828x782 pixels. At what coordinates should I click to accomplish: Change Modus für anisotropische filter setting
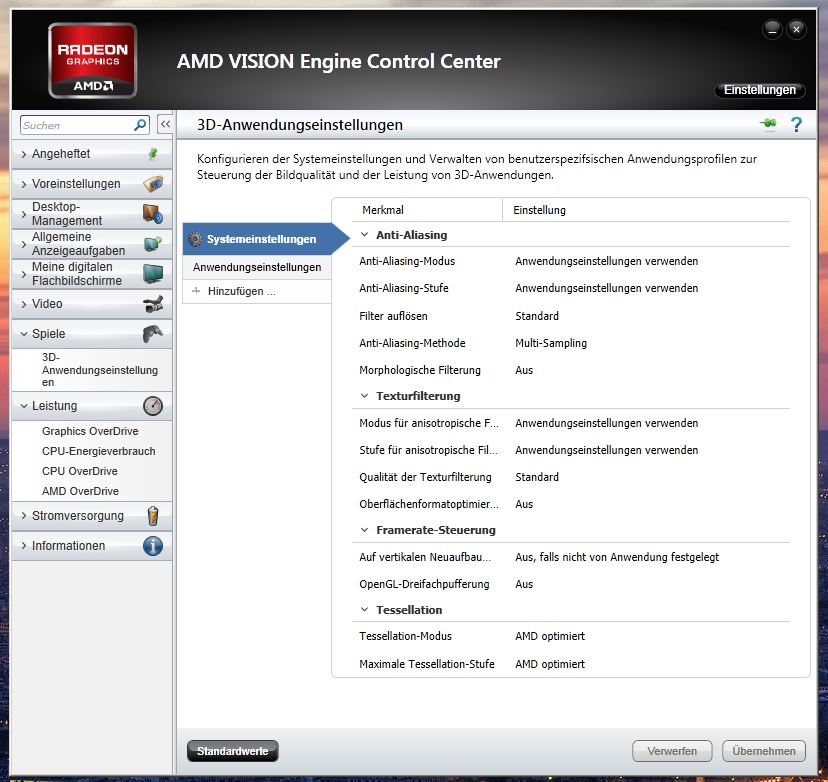(x=607, y=423)
